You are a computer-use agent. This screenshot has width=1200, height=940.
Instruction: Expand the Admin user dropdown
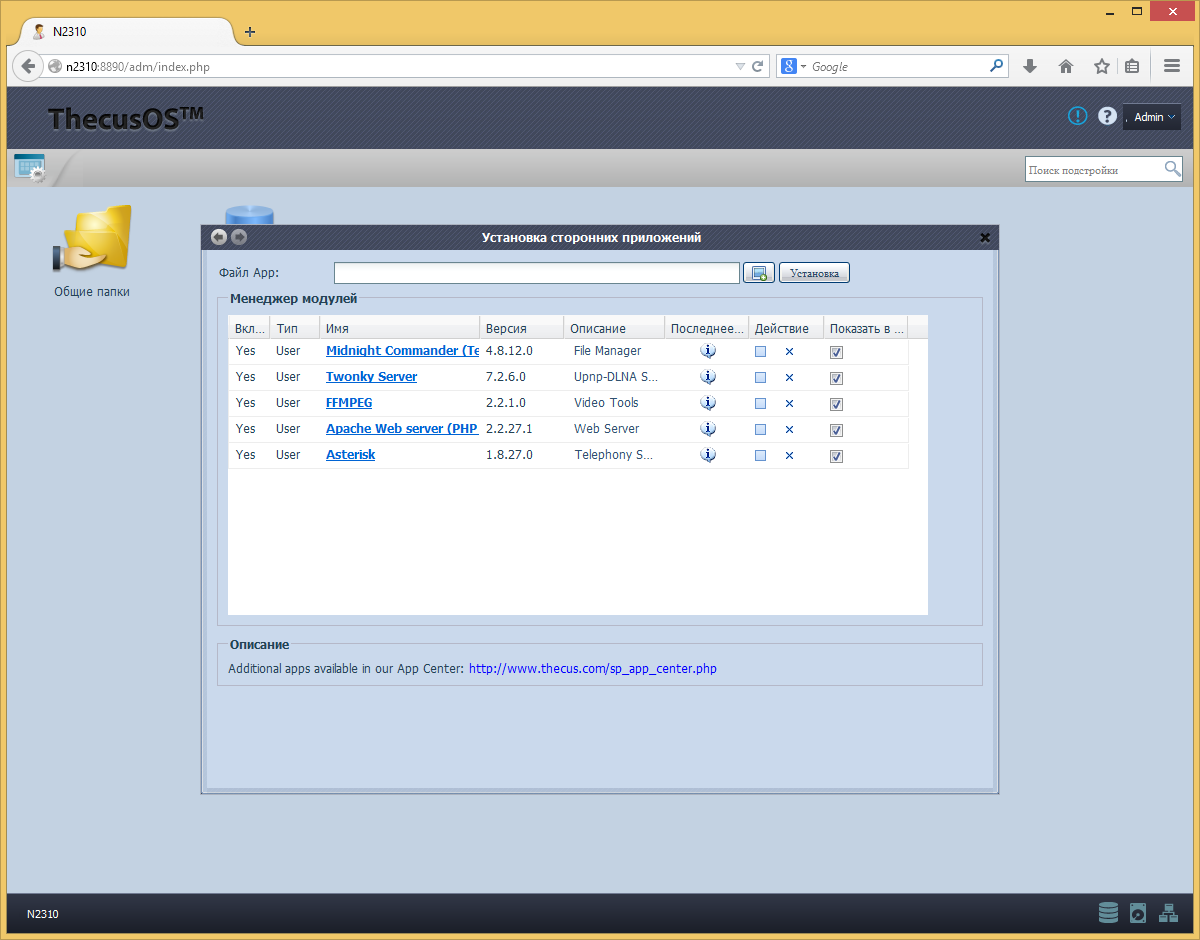tap(1153, 117)
